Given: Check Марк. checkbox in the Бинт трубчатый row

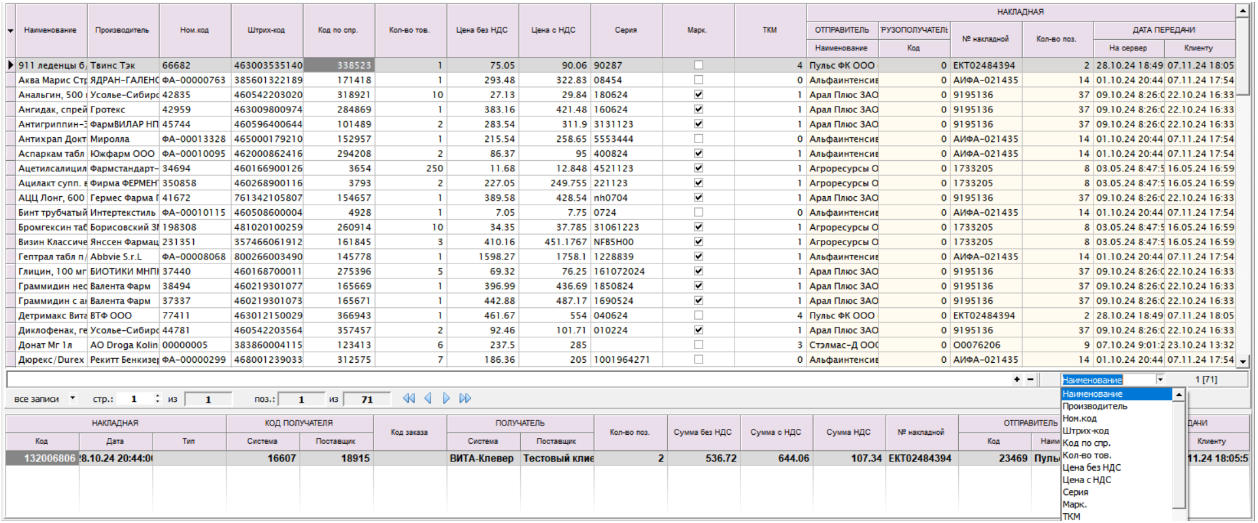Looking at the screenshot, I should (x=699, y=212).
